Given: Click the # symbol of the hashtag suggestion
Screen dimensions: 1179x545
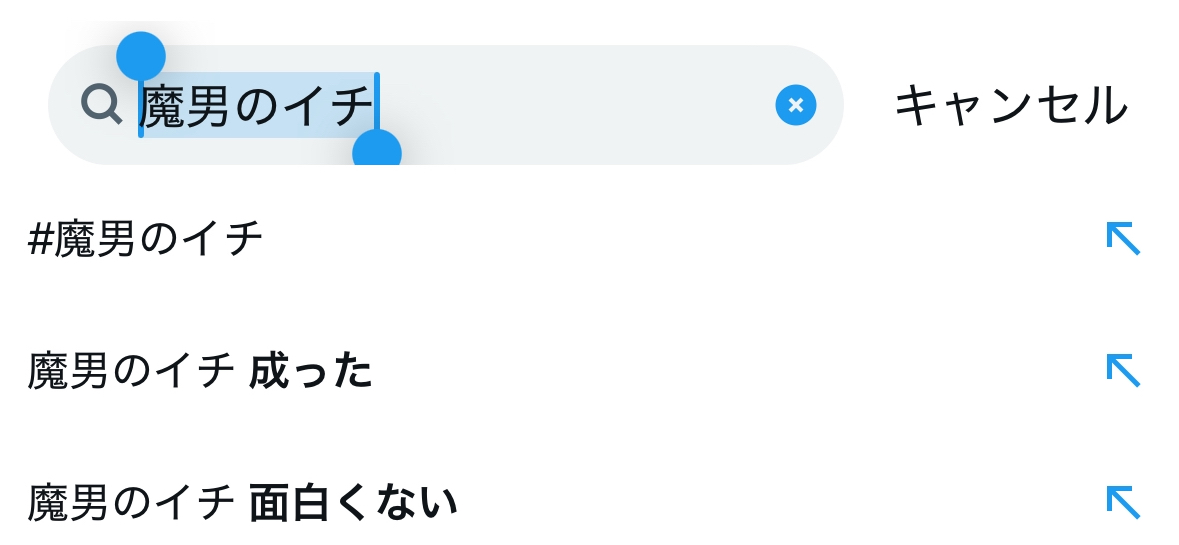Looking at the screenshot, I should click(x=39, y=240).
